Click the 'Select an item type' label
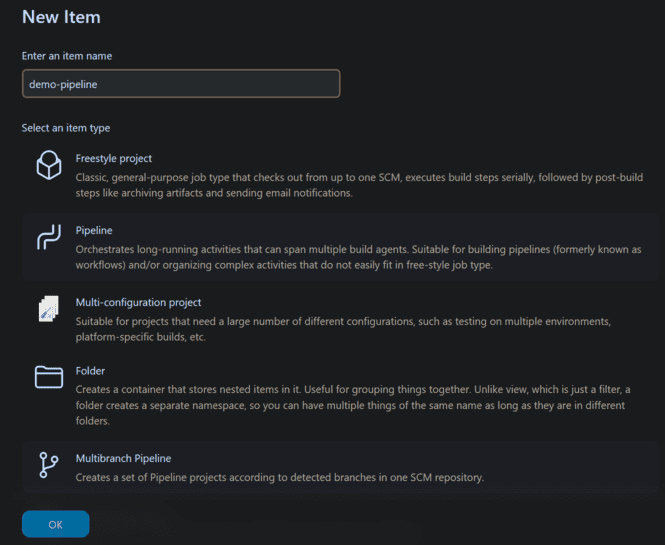Screen dimensions: 665x545 coord(66,128)
